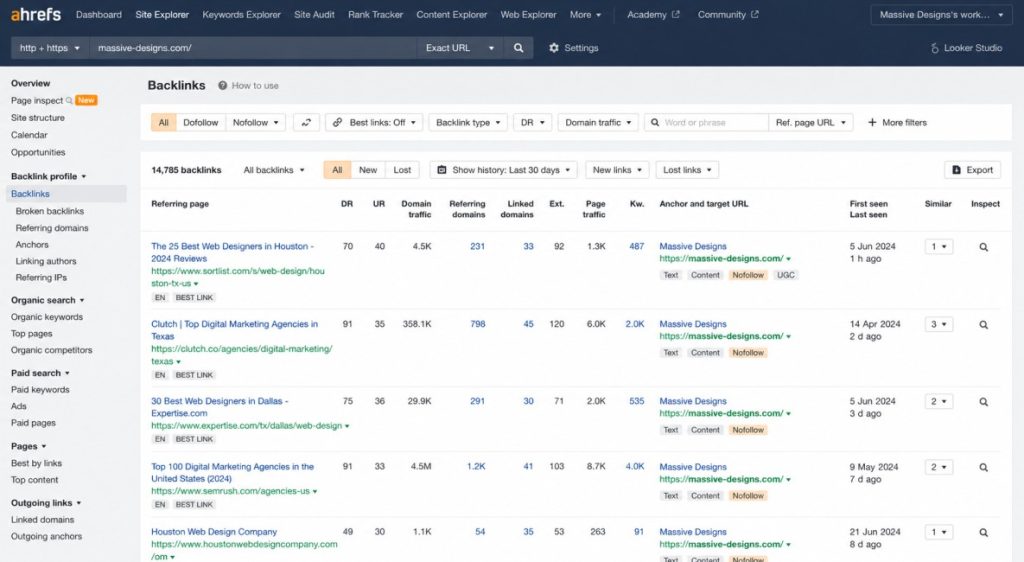This screenshot has height=562, width=1024.
Task: Go to Keywords Explorer in top navigation
Action: point(241,14)
